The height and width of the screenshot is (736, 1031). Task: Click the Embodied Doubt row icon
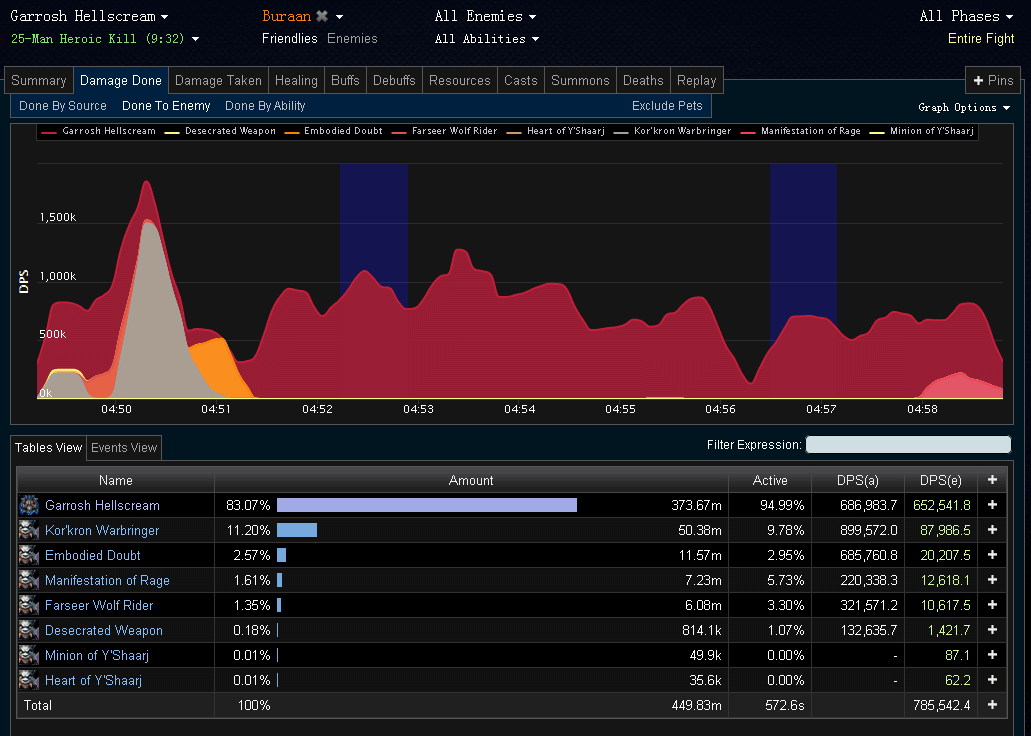click(29, 556)
